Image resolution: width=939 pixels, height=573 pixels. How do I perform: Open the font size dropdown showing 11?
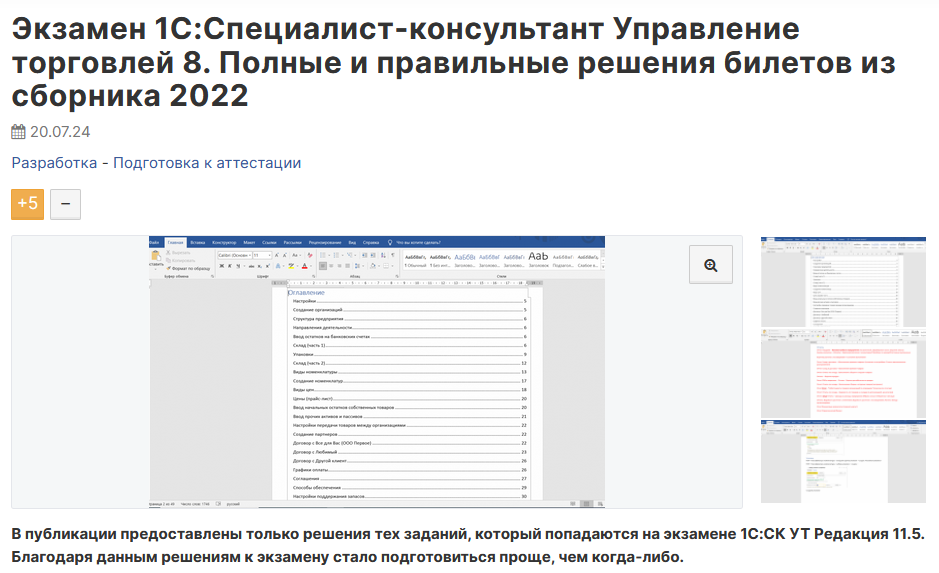tap(260, 256)
